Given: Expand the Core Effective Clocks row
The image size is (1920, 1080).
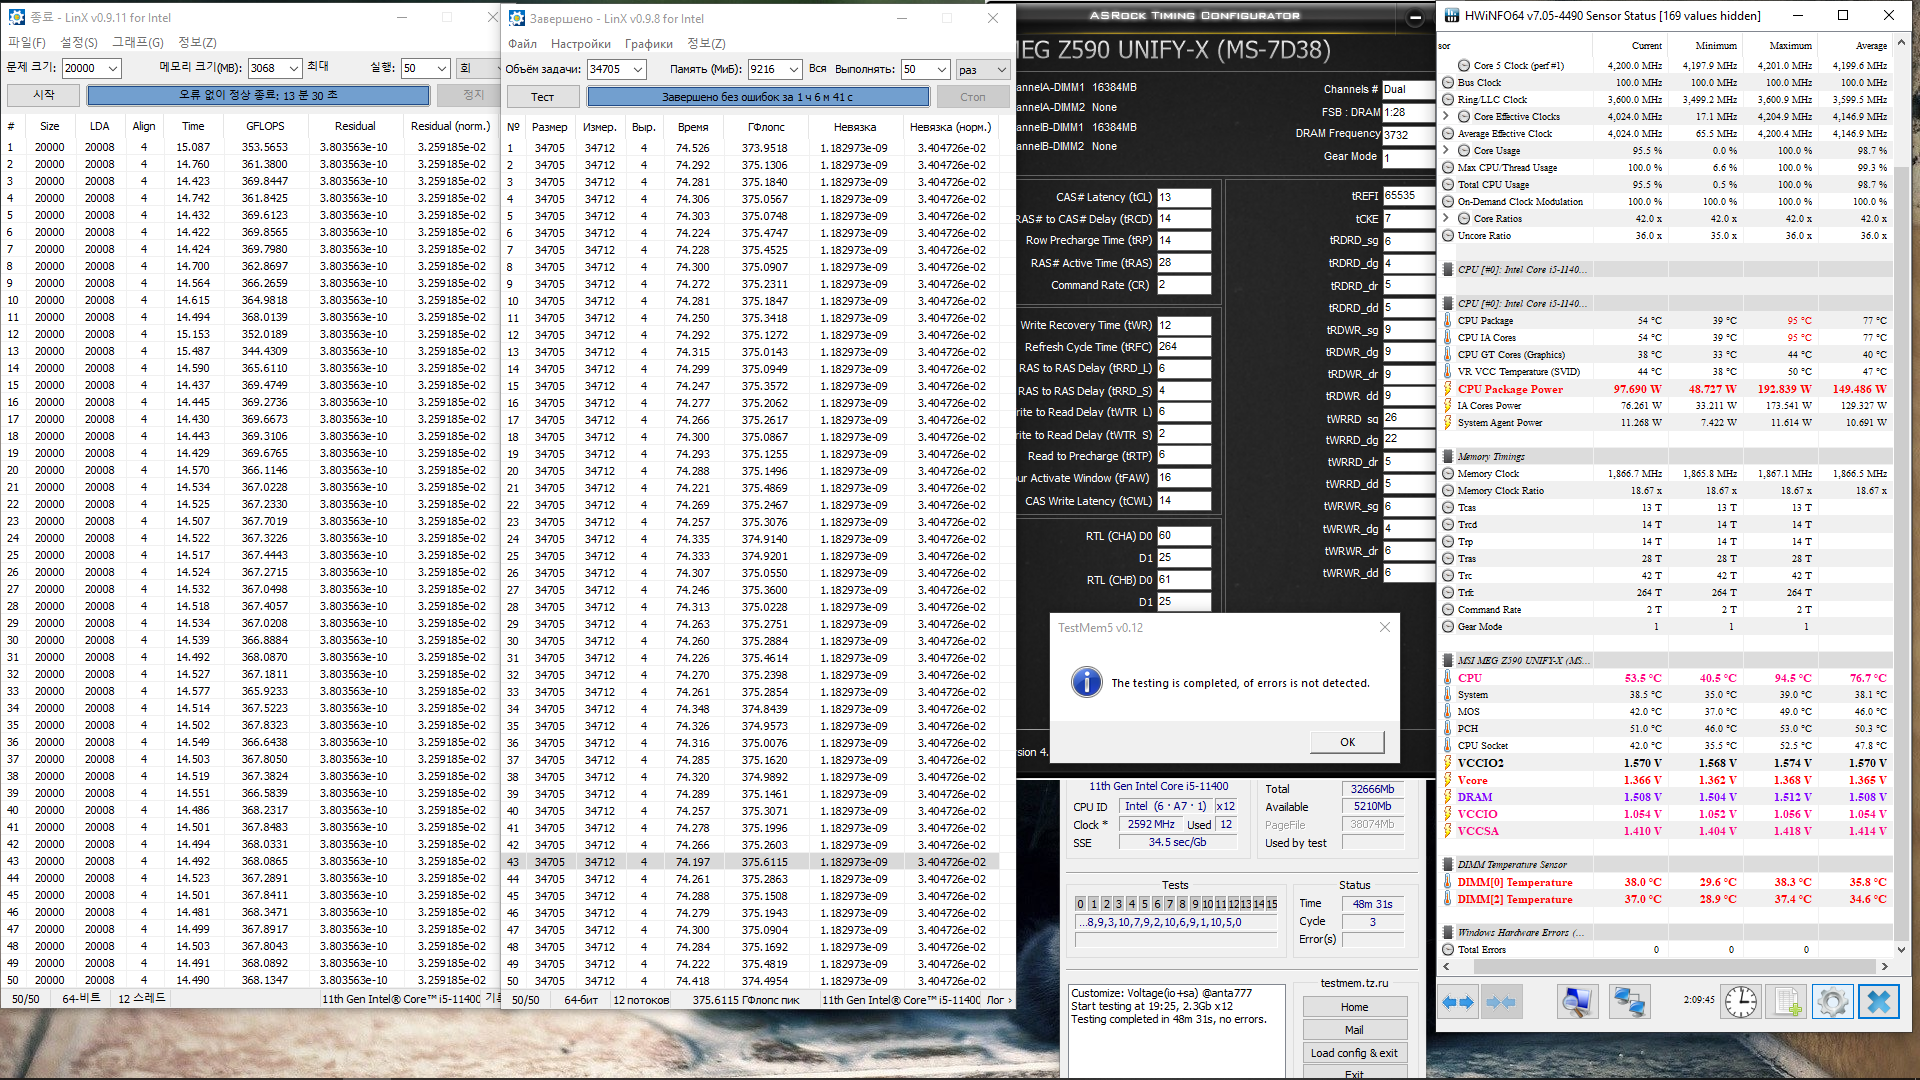Looking at the screenshot, I should [x=1446, y=116].
